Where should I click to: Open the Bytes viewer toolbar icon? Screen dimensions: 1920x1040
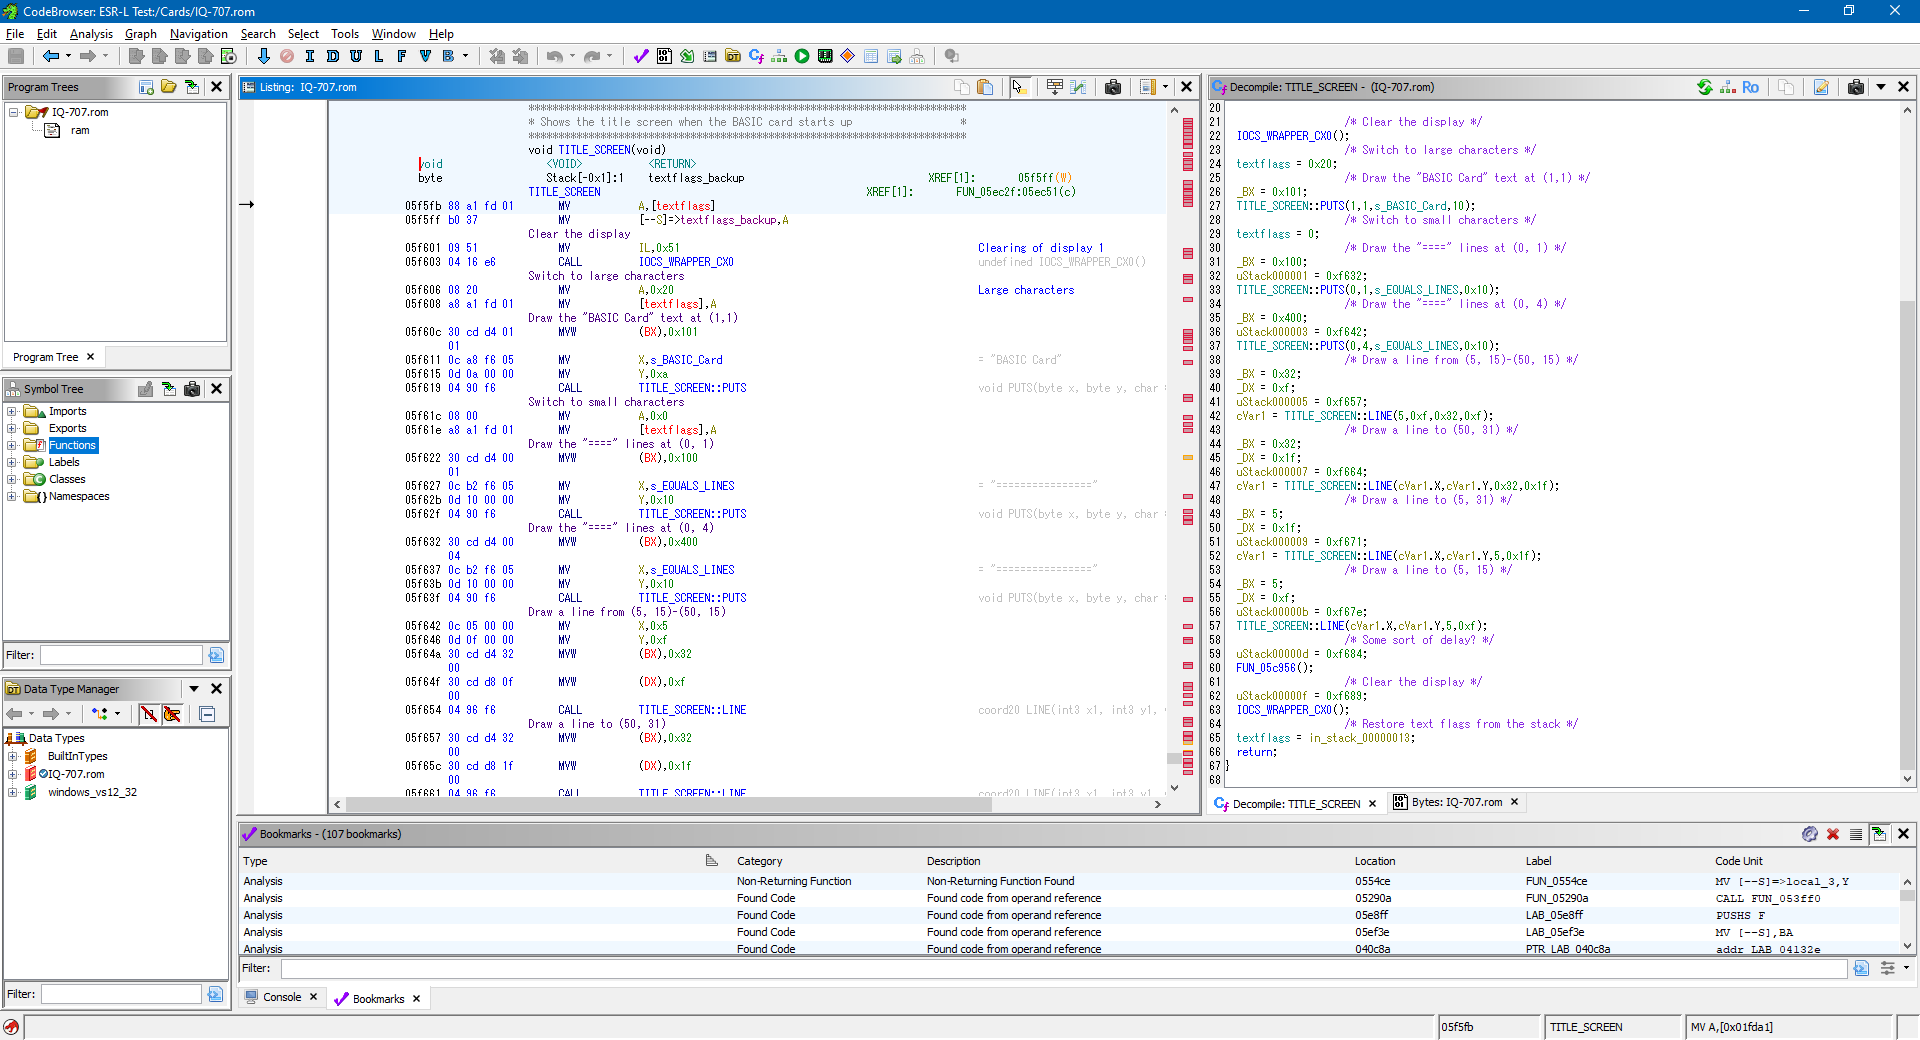pos(664,56)
